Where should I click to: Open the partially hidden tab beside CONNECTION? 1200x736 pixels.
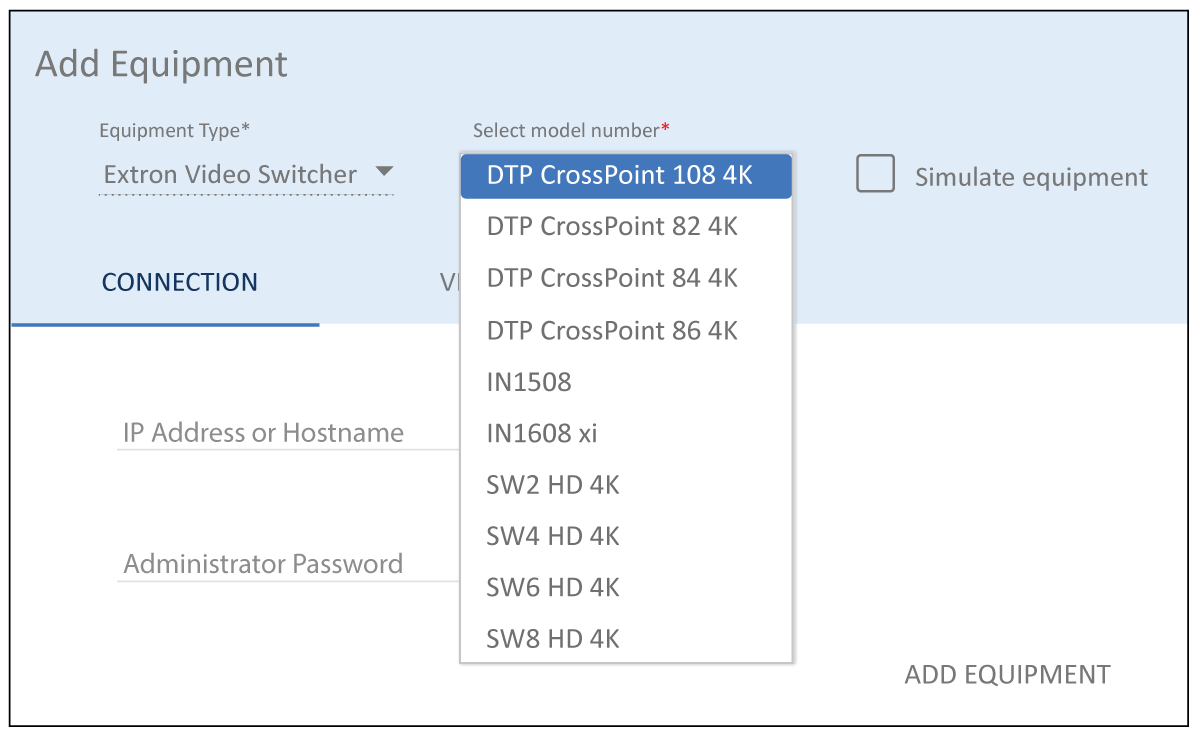point(449,283)
